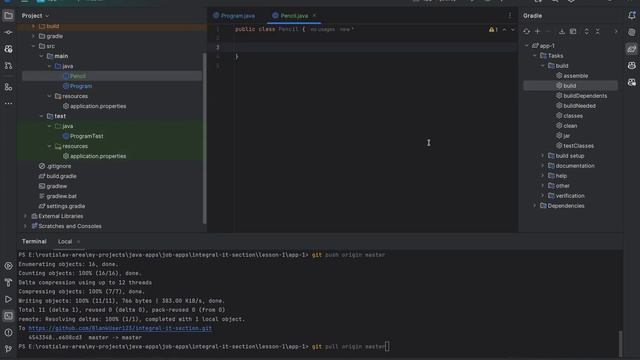Open the Problems tool window icon
This screenshot has height=360, width=640.
pos(8,332)
